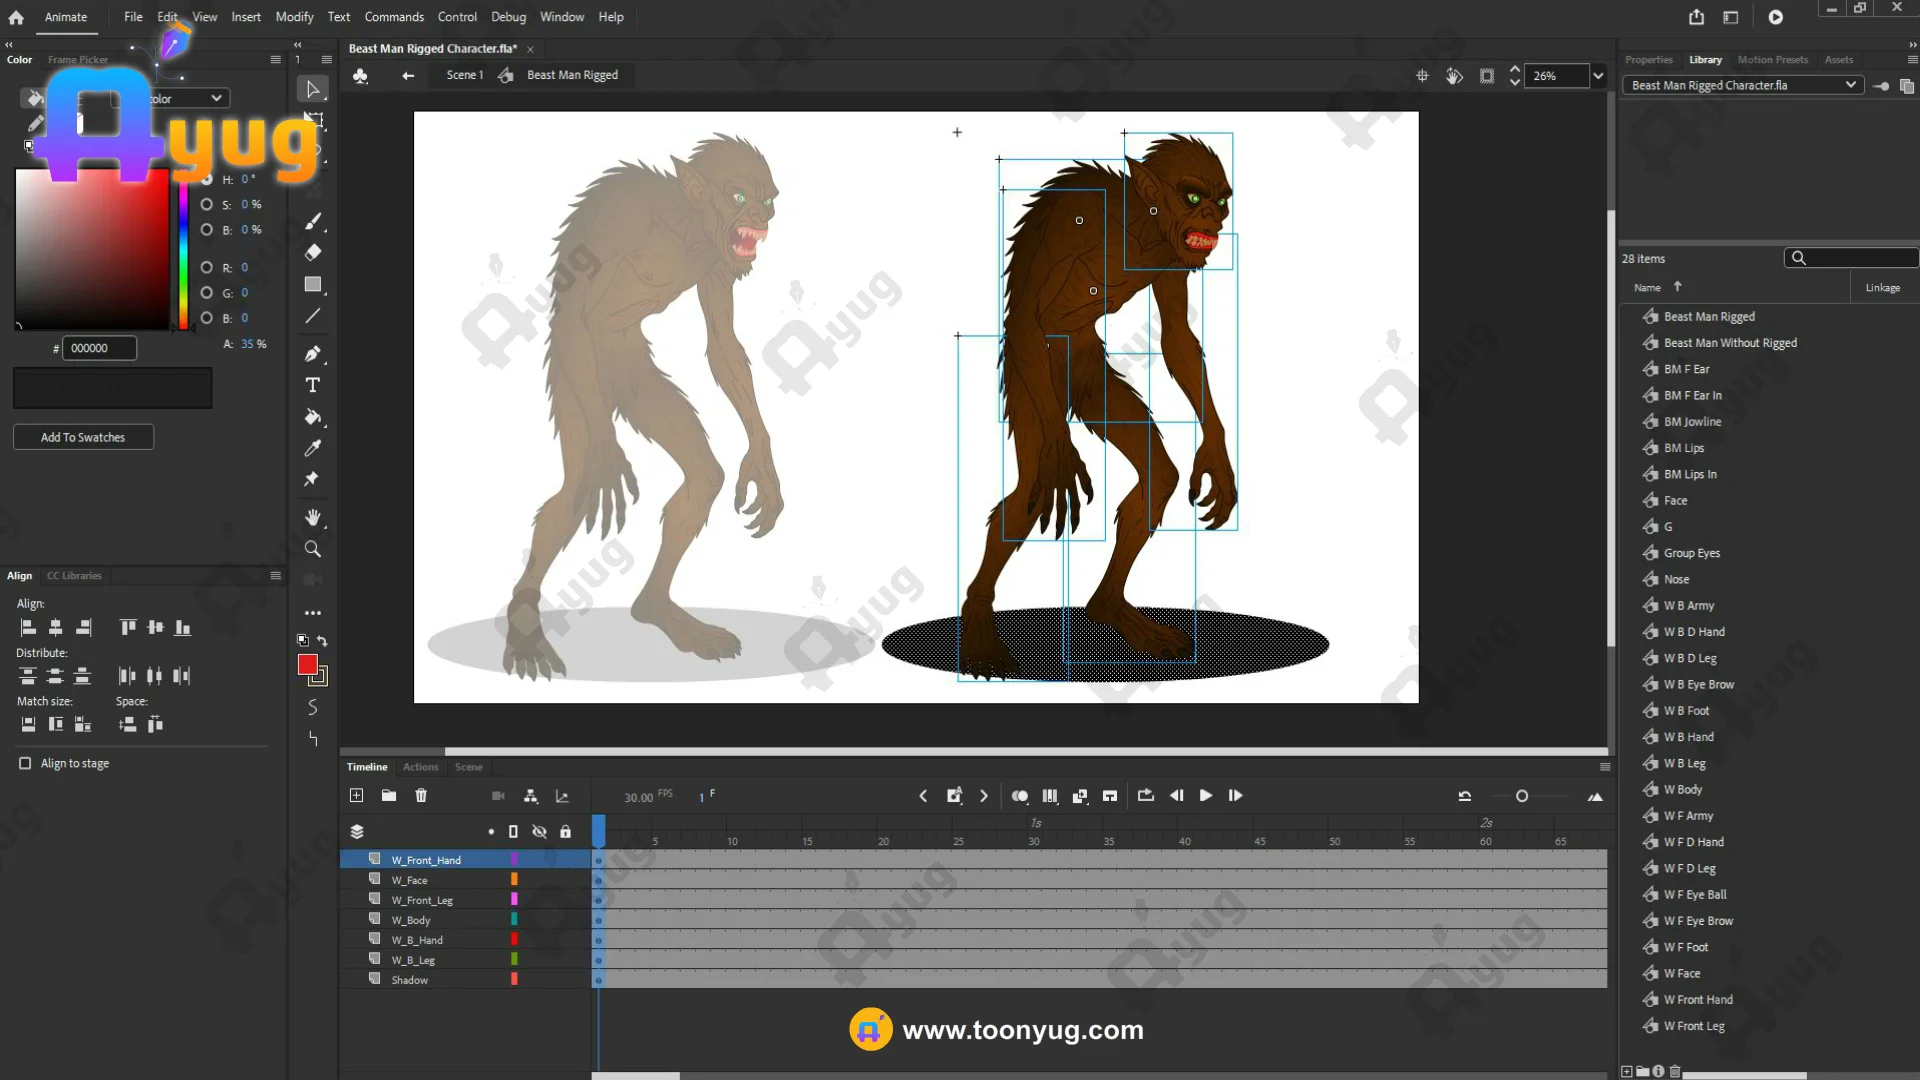1920x1080 pixels.
Task: Select the Eraser tool
Action: [313, 253]
